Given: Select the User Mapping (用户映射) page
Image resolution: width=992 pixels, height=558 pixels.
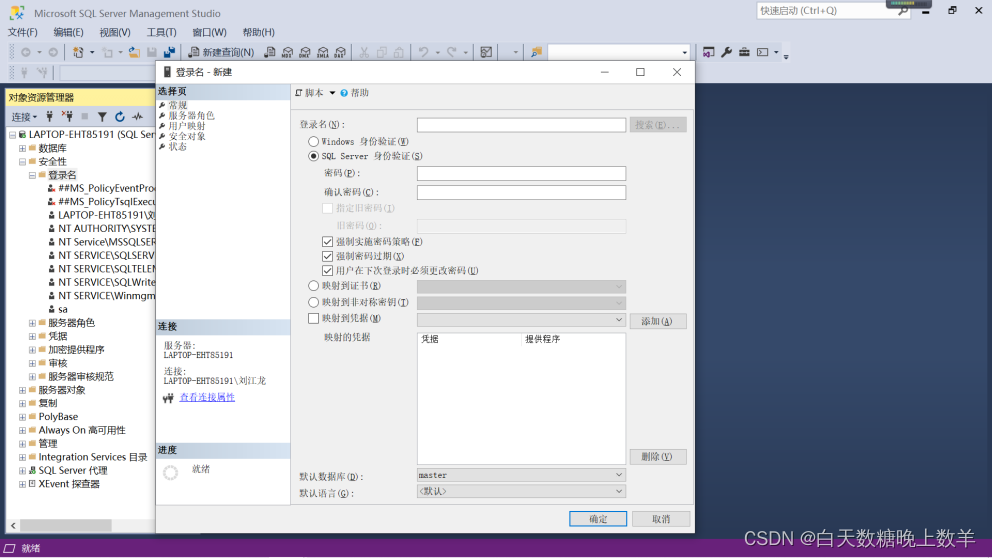Looking at the screenshot, I should (x=187, y=126).
